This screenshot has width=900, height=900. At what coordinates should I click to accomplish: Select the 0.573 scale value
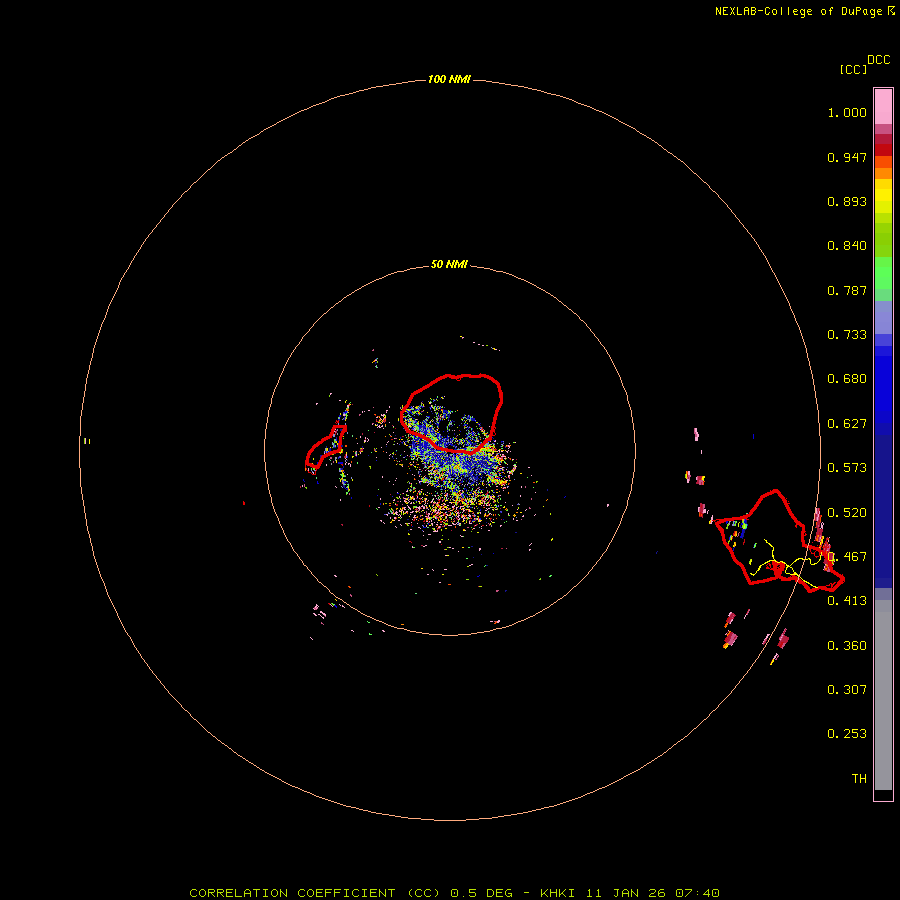point(847,468)
